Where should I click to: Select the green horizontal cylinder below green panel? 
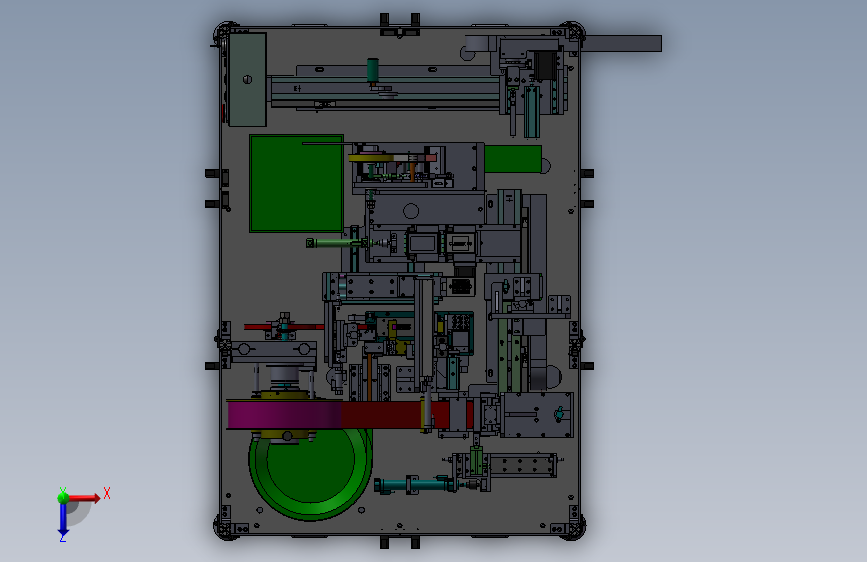pos(336,243)
